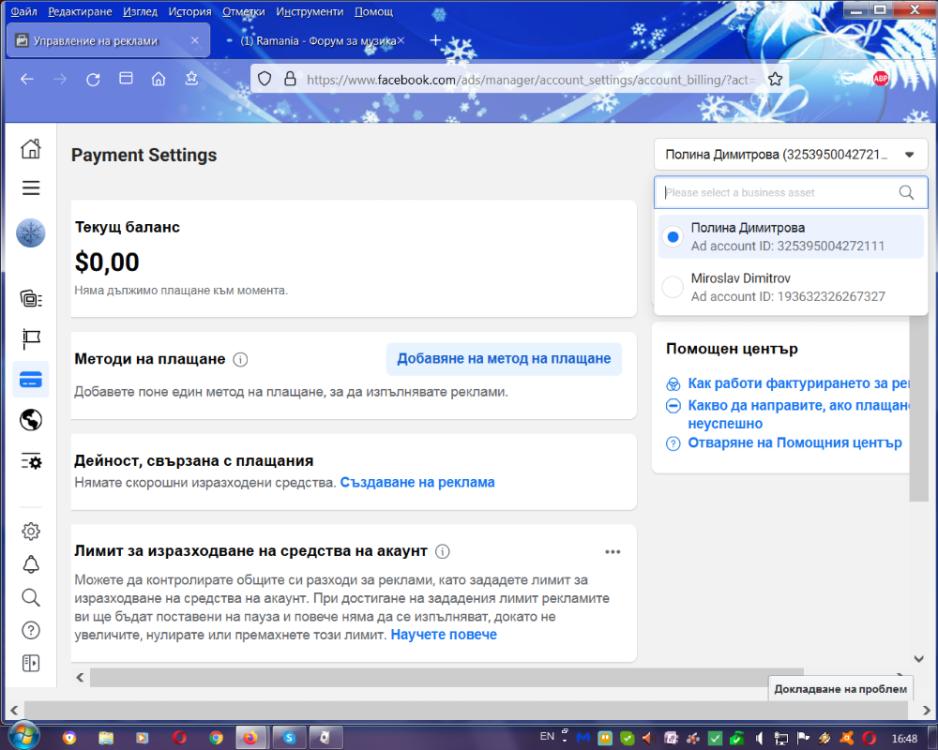The image size is (938, 750).
Task: Follow the Научете повече link
Action: (x=443, y=635)
